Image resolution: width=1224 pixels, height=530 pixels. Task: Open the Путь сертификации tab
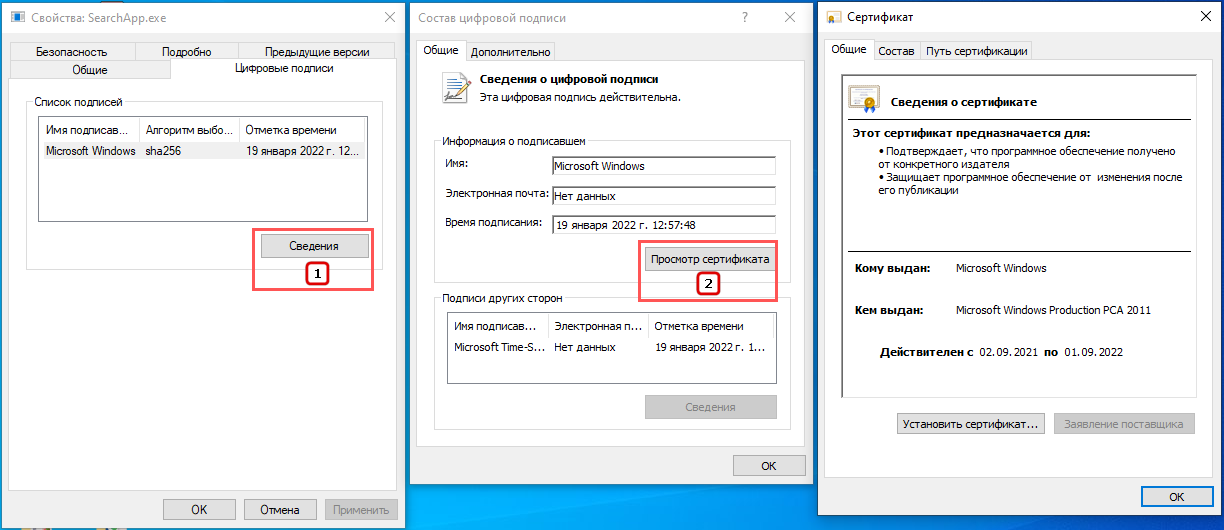click(976, 51)
